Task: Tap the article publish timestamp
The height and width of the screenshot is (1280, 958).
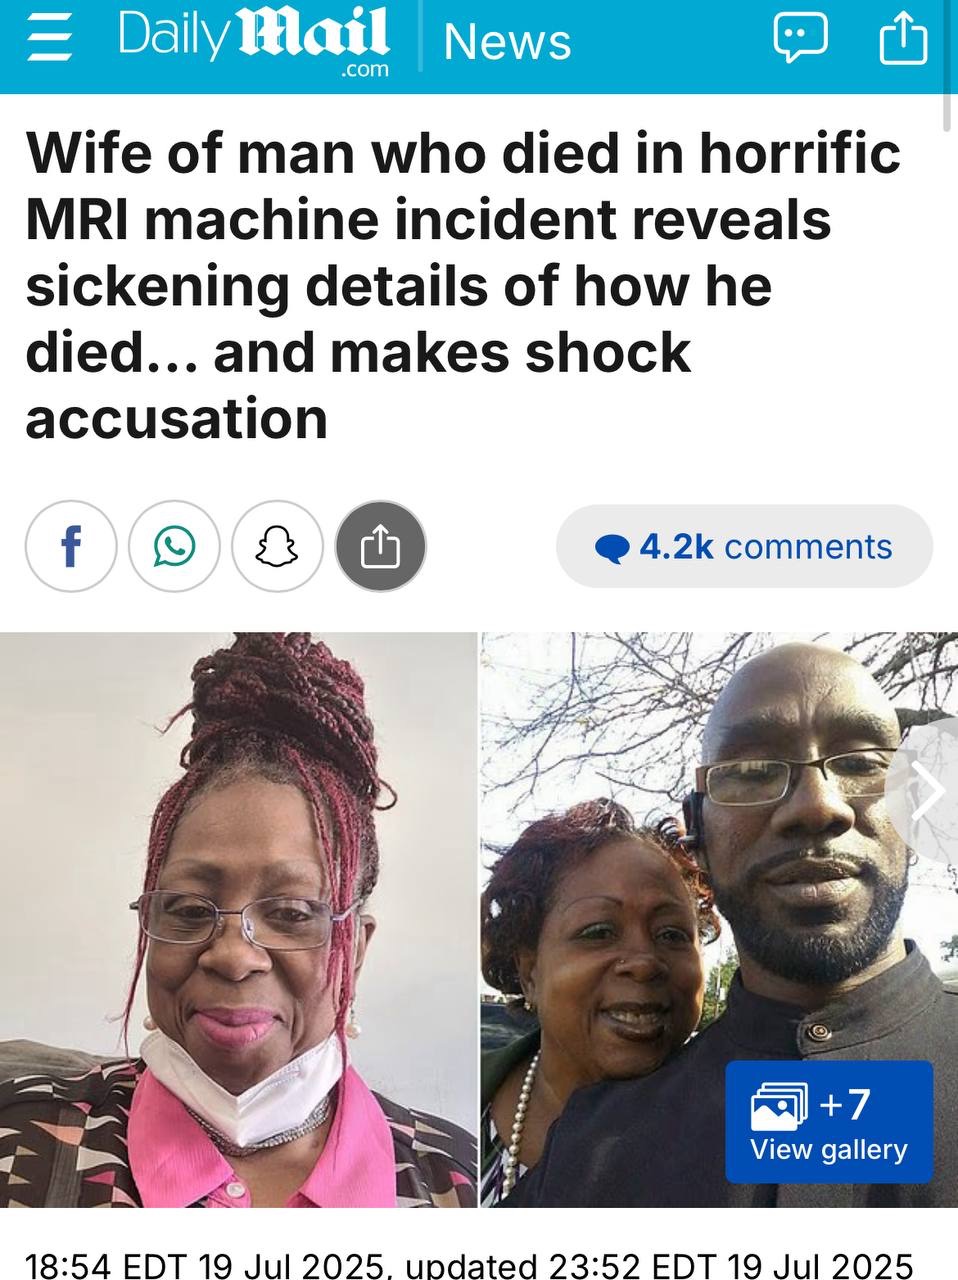Action: (468, 1264)
